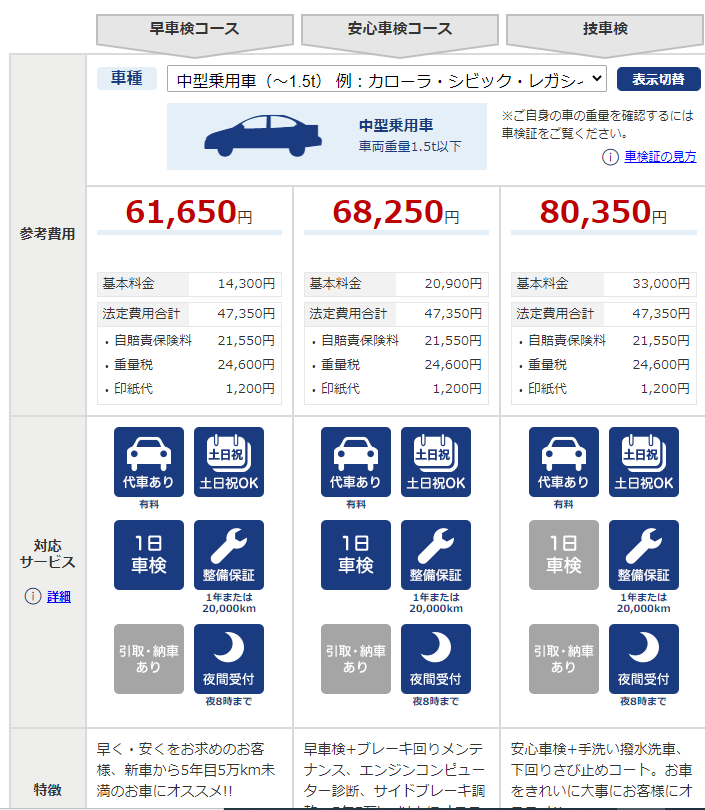Click grayed 引取・納車あり icon in 安心車検コース column
The height and width of the screenshot is (810, 705).
(x=355, y=658)
